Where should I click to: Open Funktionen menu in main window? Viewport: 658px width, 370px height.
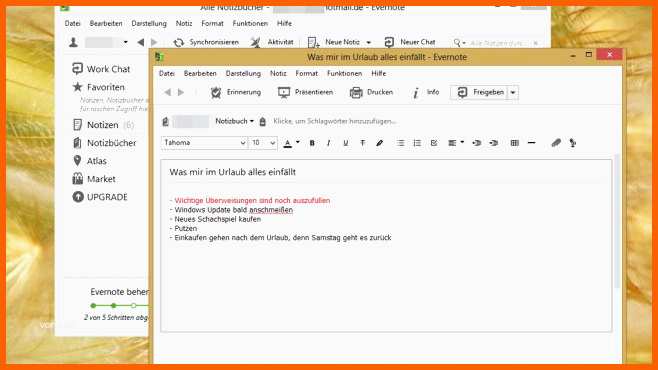[250, 23]
